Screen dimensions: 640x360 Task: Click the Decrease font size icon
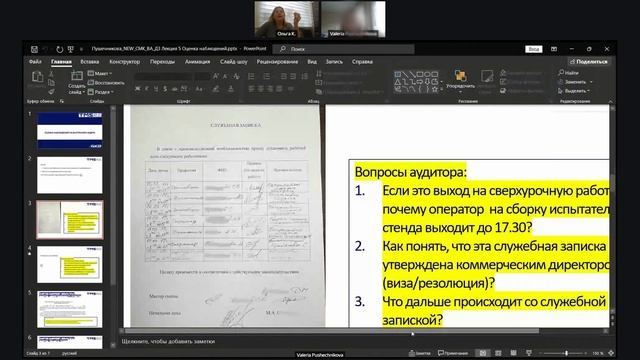pos(225,76)
